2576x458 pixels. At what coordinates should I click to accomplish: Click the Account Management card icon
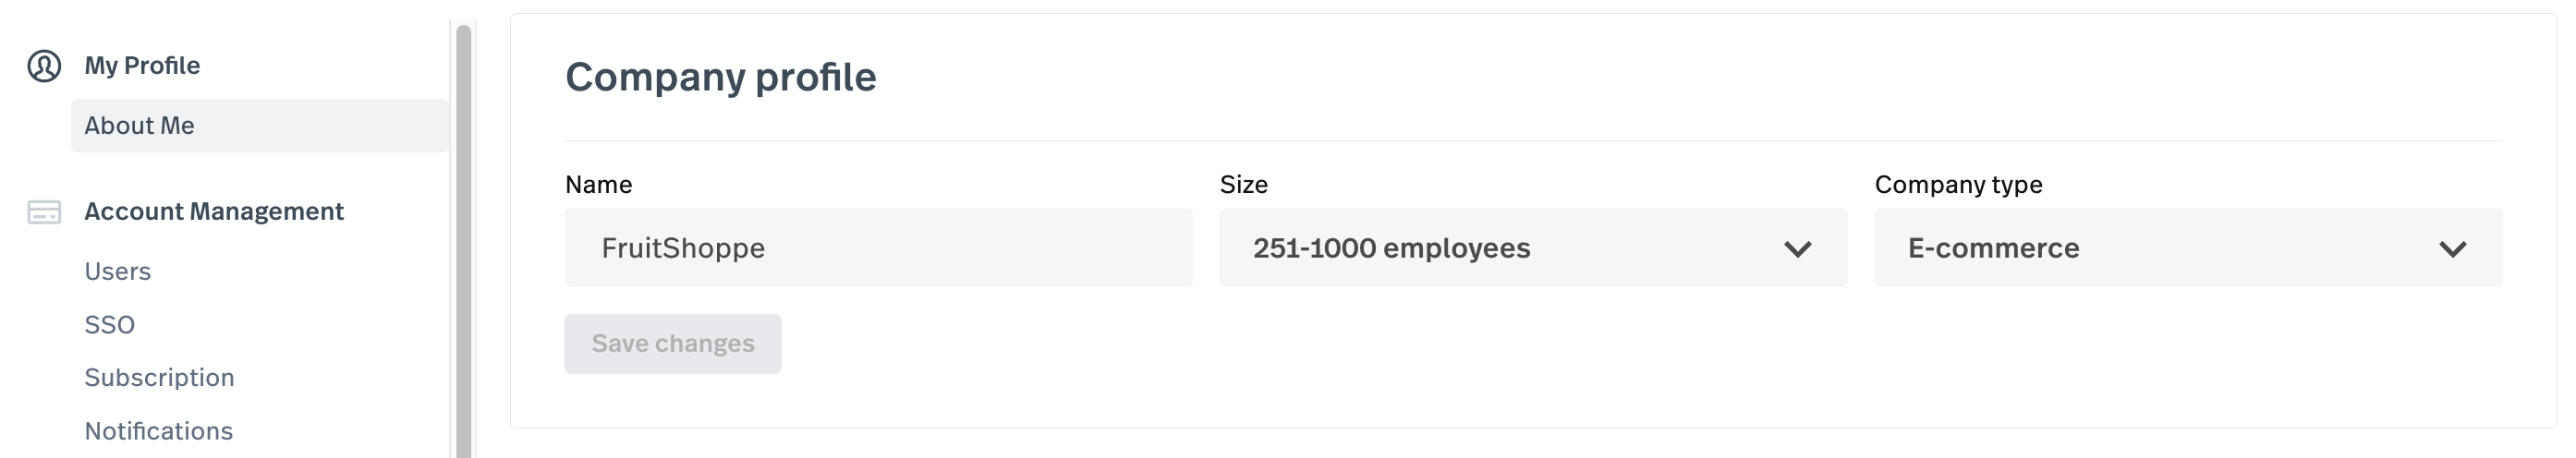[44, 212]
